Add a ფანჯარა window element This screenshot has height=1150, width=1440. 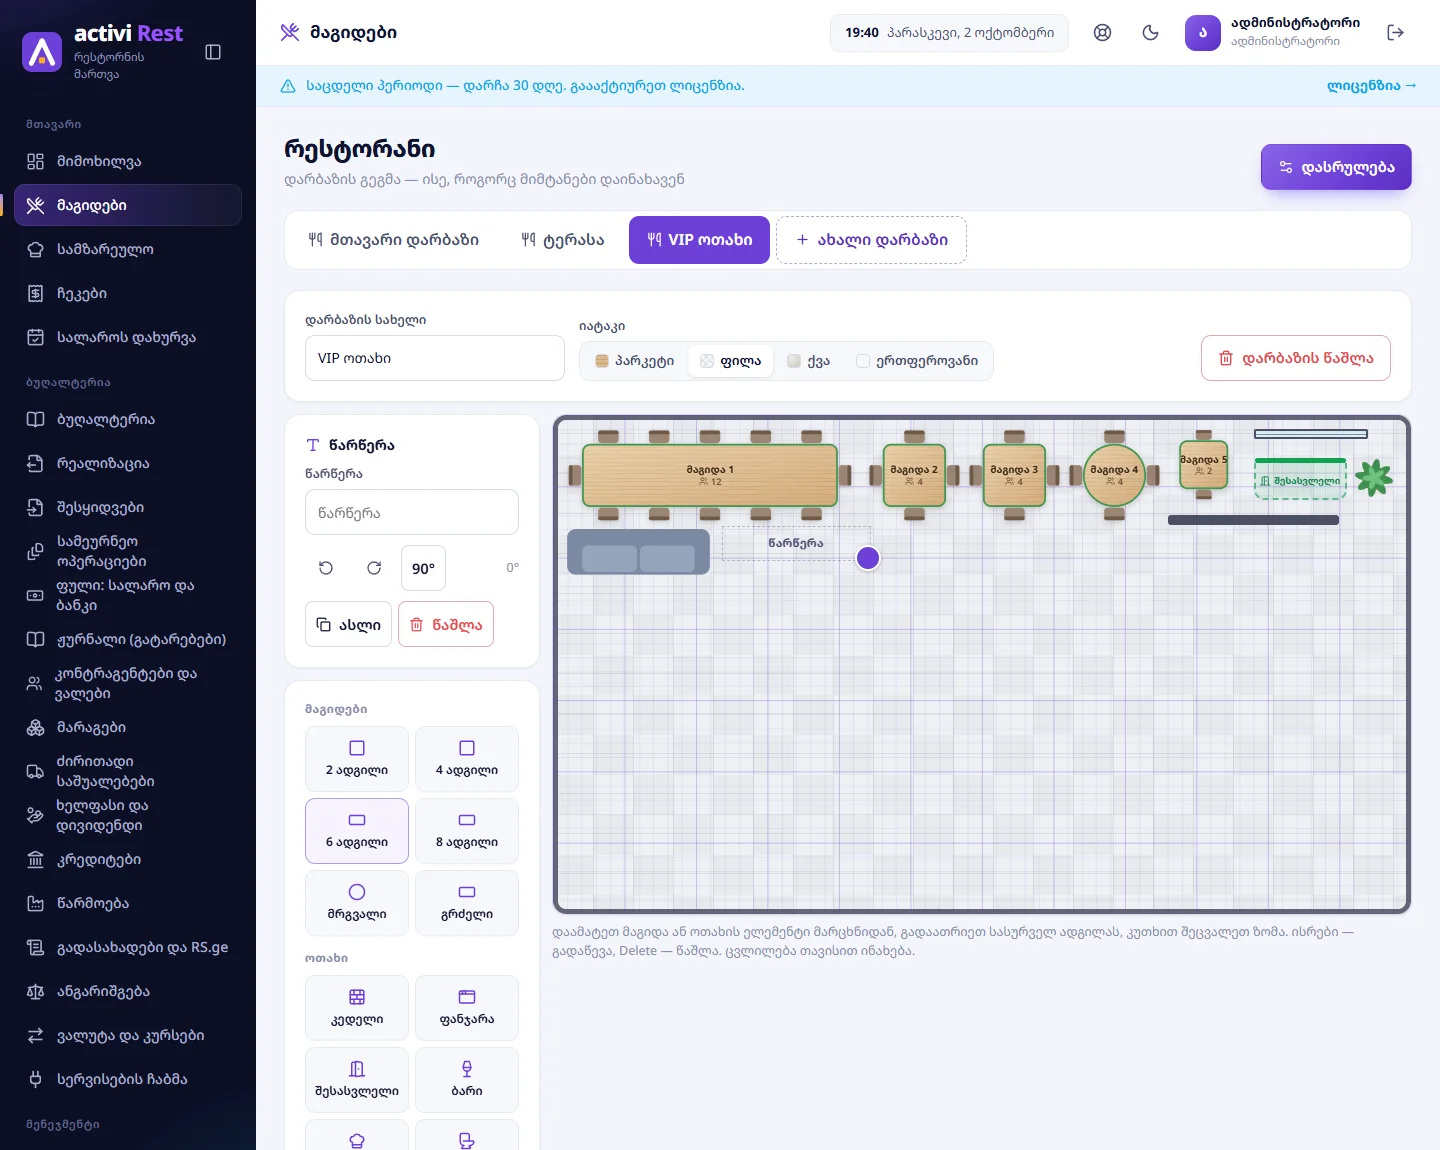click(467, 1008)
